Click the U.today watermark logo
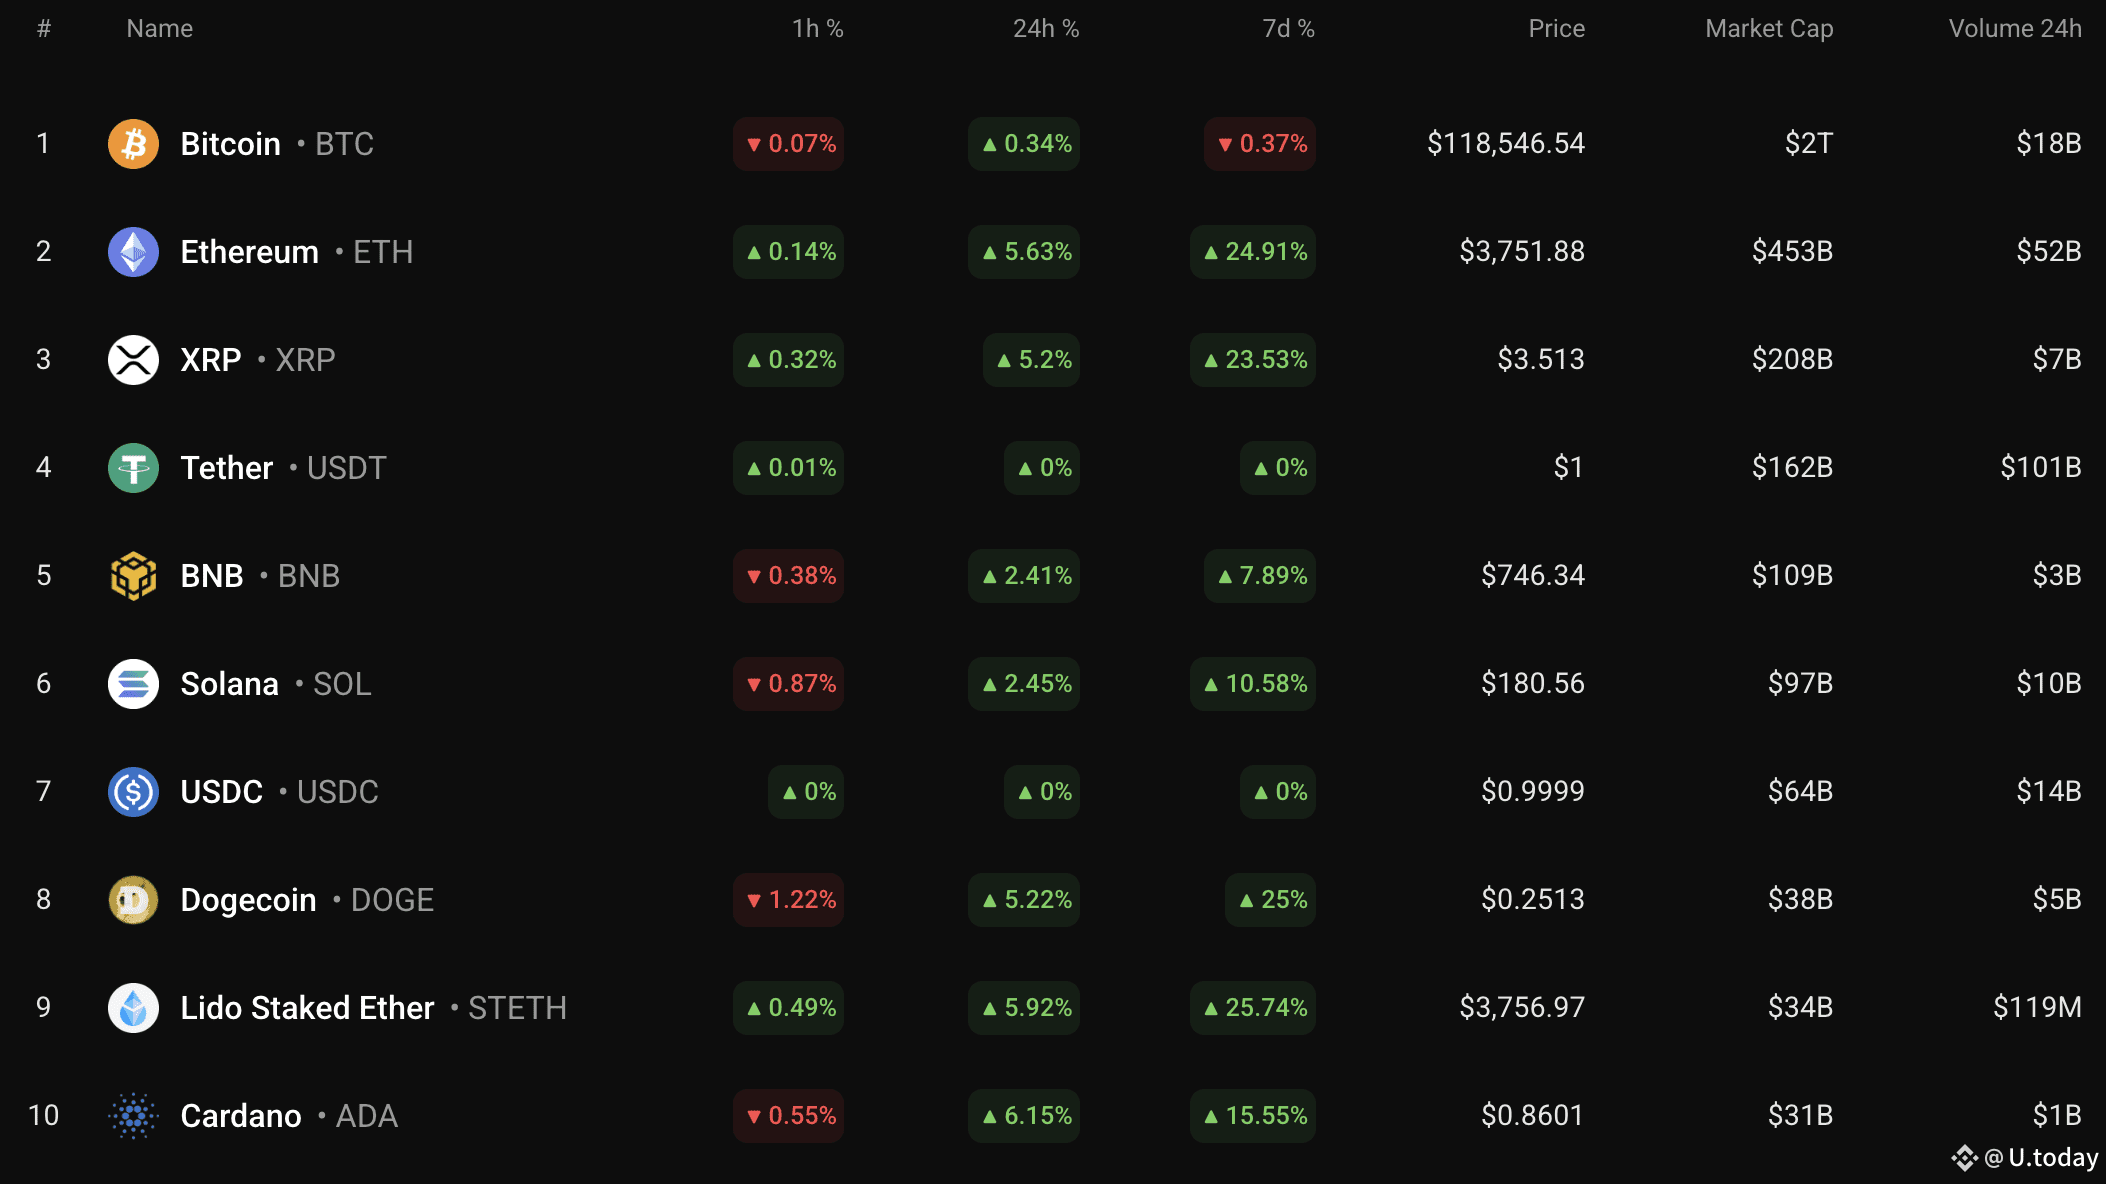 point(2025,1158)
